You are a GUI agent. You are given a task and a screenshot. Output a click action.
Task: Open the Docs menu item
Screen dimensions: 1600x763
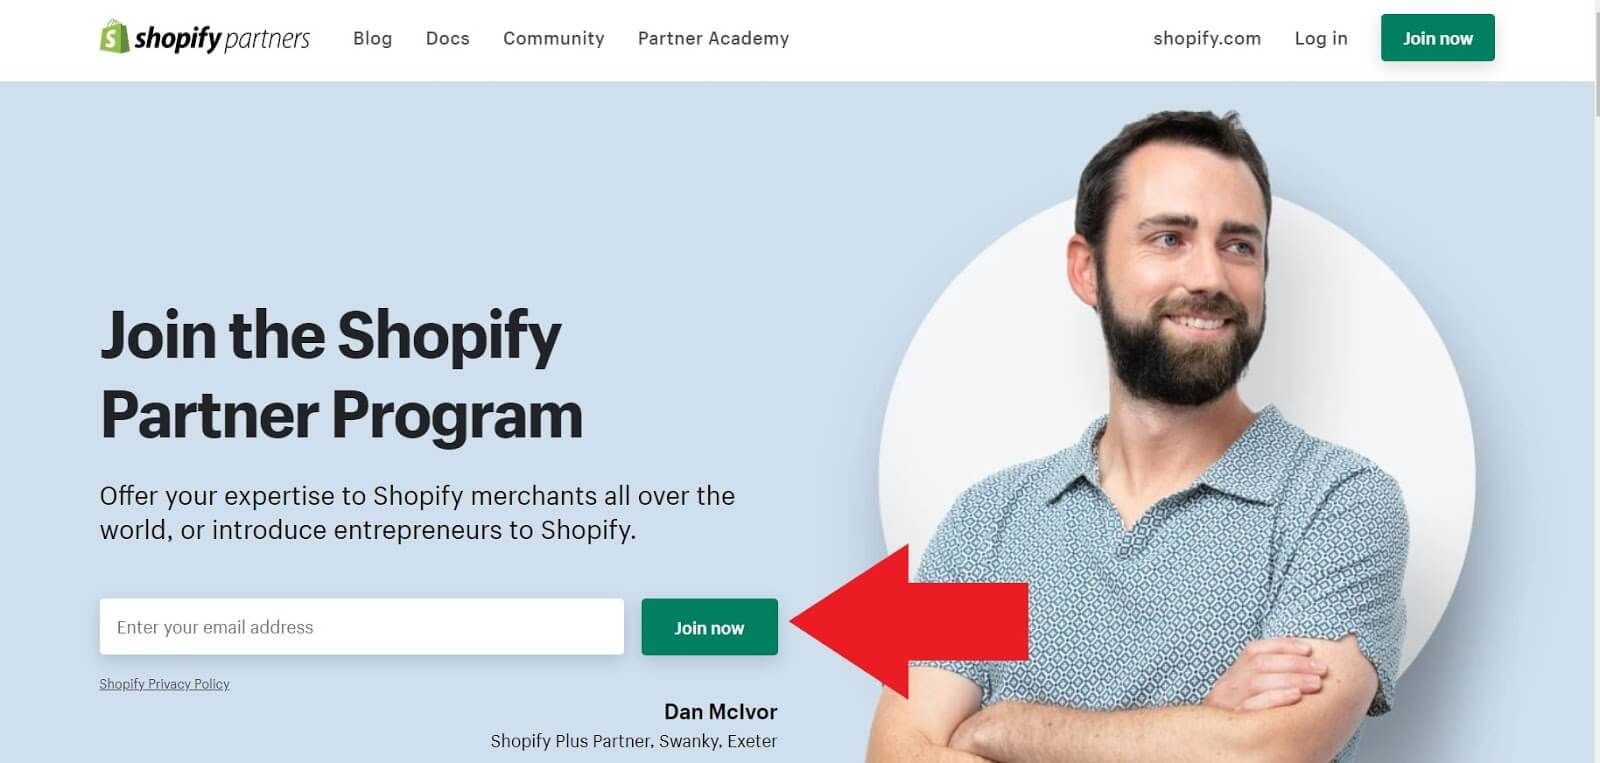point(447,38)
